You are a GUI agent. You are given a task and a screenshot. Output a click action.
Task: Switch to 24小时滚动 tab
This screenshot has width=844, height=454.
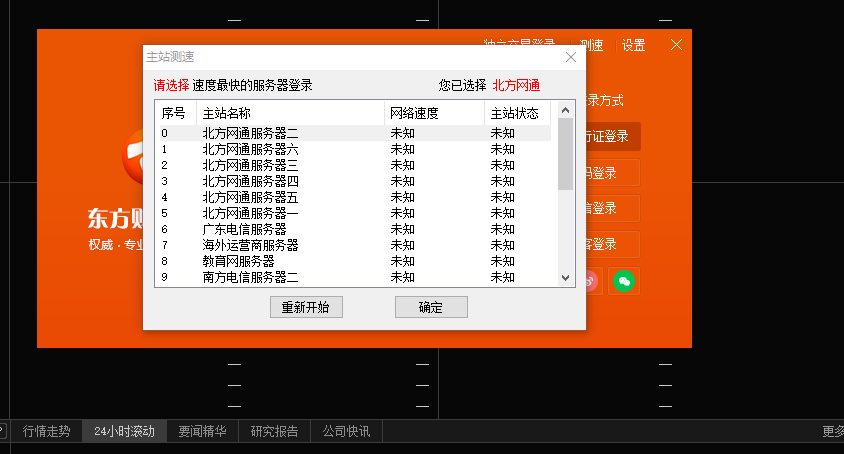click(x=124, y=431)
